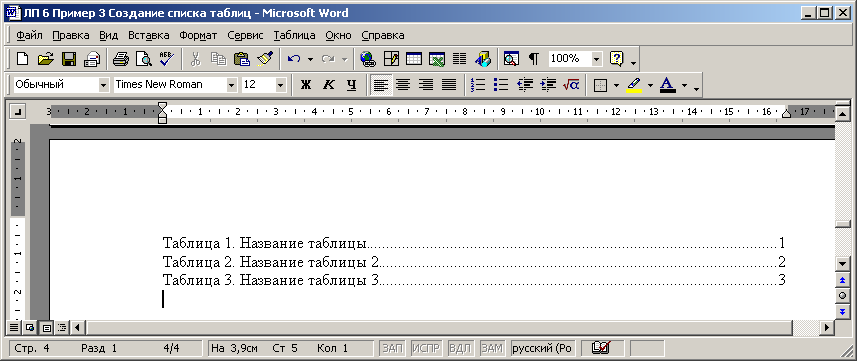This screenshot has width=857, height=361.
Task: Expand highlight color options arrow
Action: (x=650, y=85)
